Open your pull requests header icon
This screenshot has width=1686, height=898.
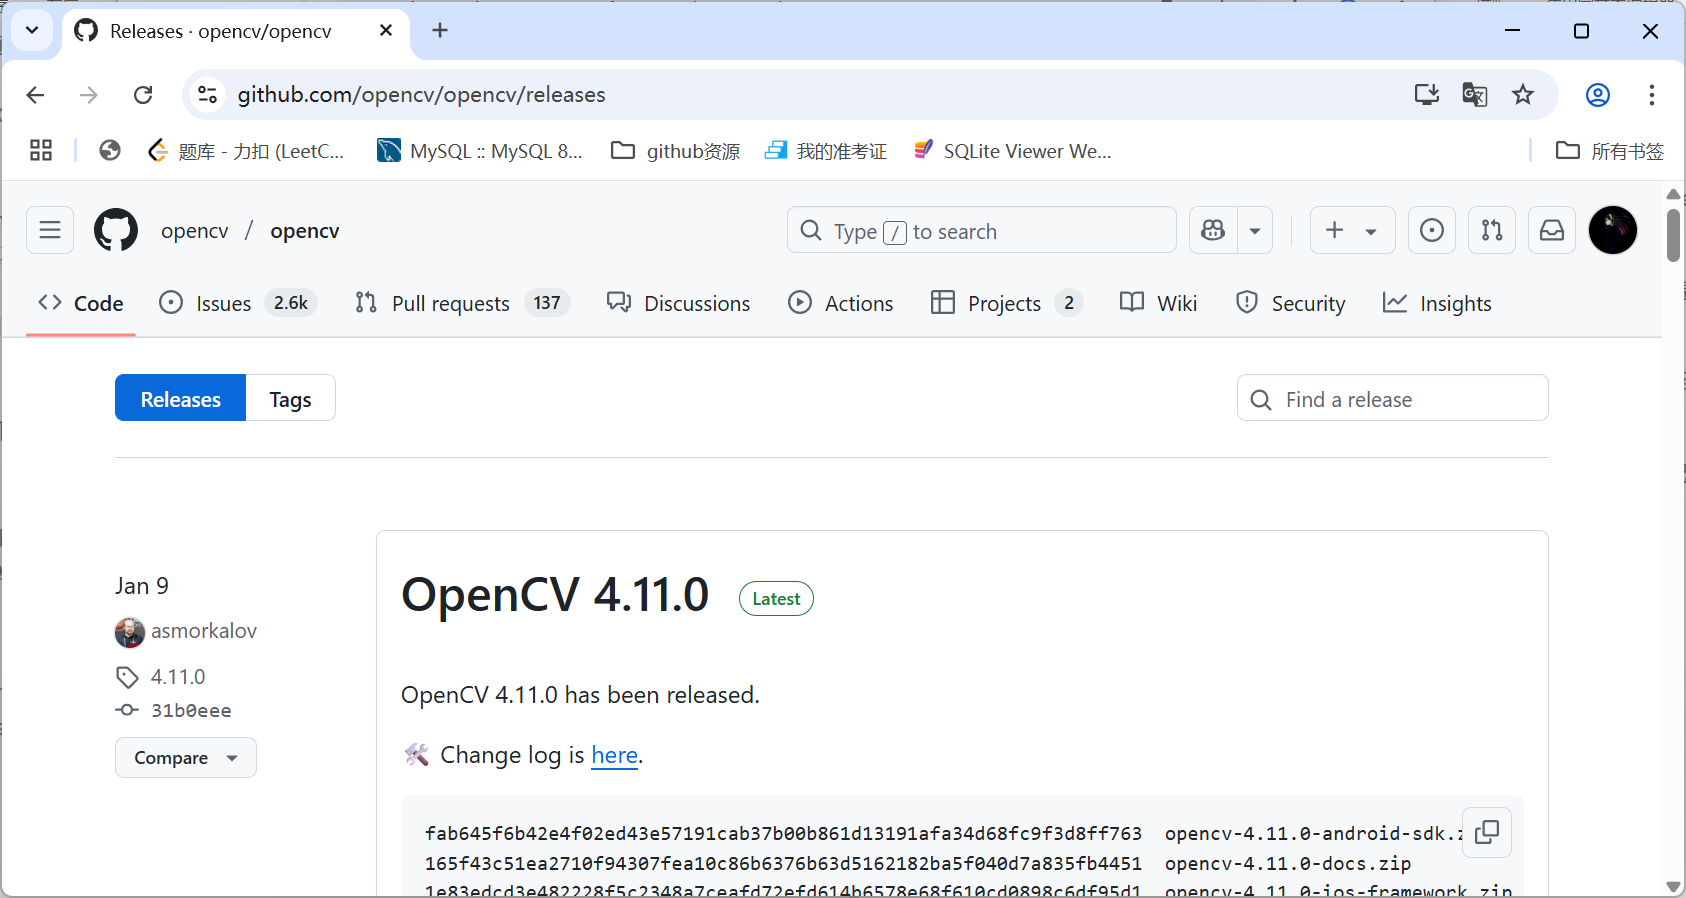click(x=1492, y=231)
